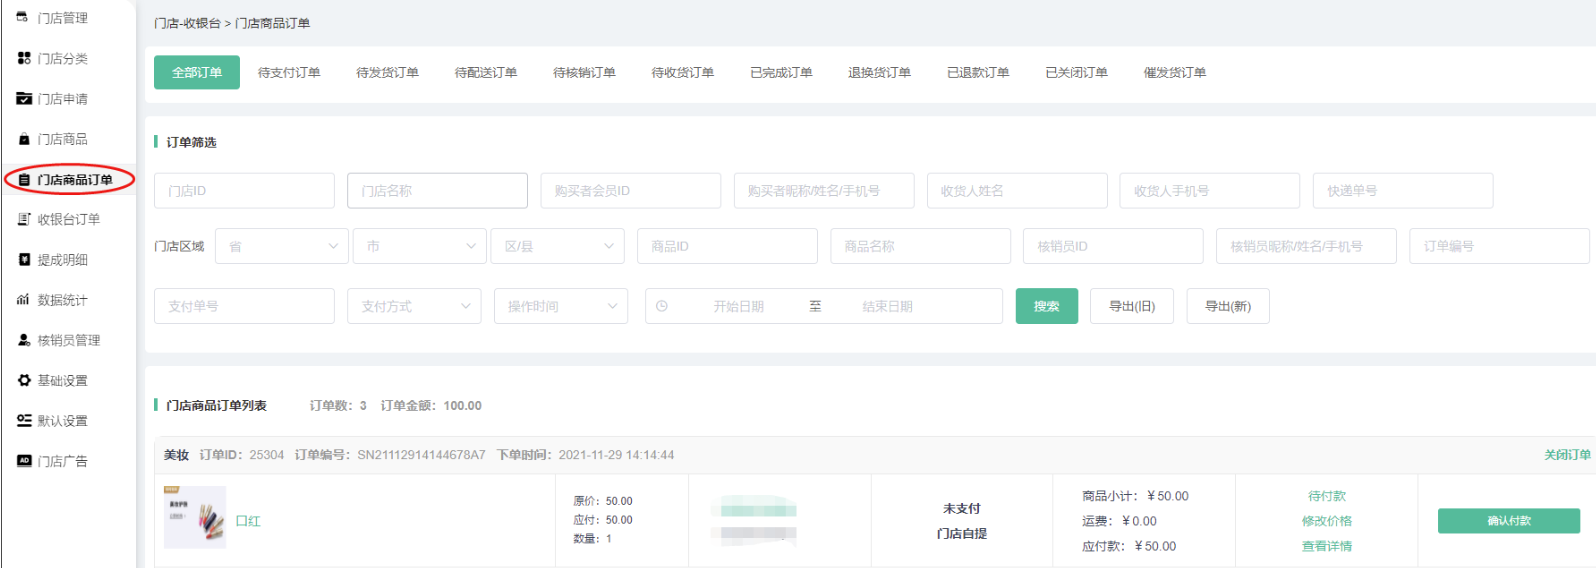Click the 基础设置 gear icon

tap(24, 381)
